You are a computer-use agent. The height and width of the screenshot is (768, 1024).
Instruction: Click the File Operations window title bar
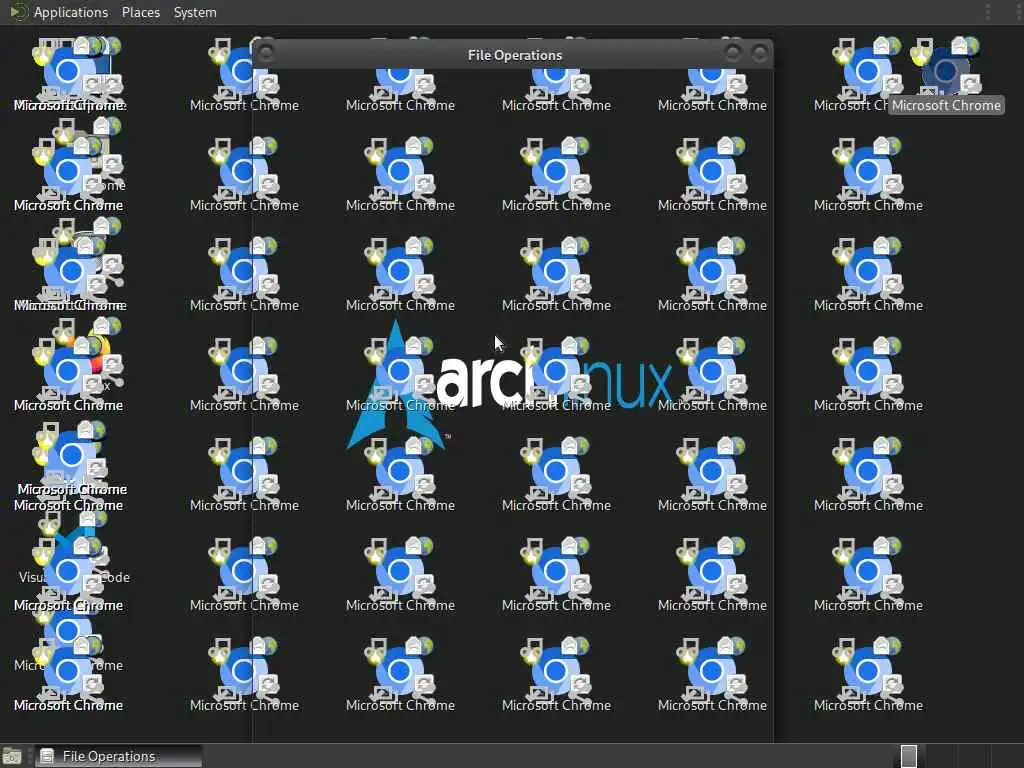(514, 55)
